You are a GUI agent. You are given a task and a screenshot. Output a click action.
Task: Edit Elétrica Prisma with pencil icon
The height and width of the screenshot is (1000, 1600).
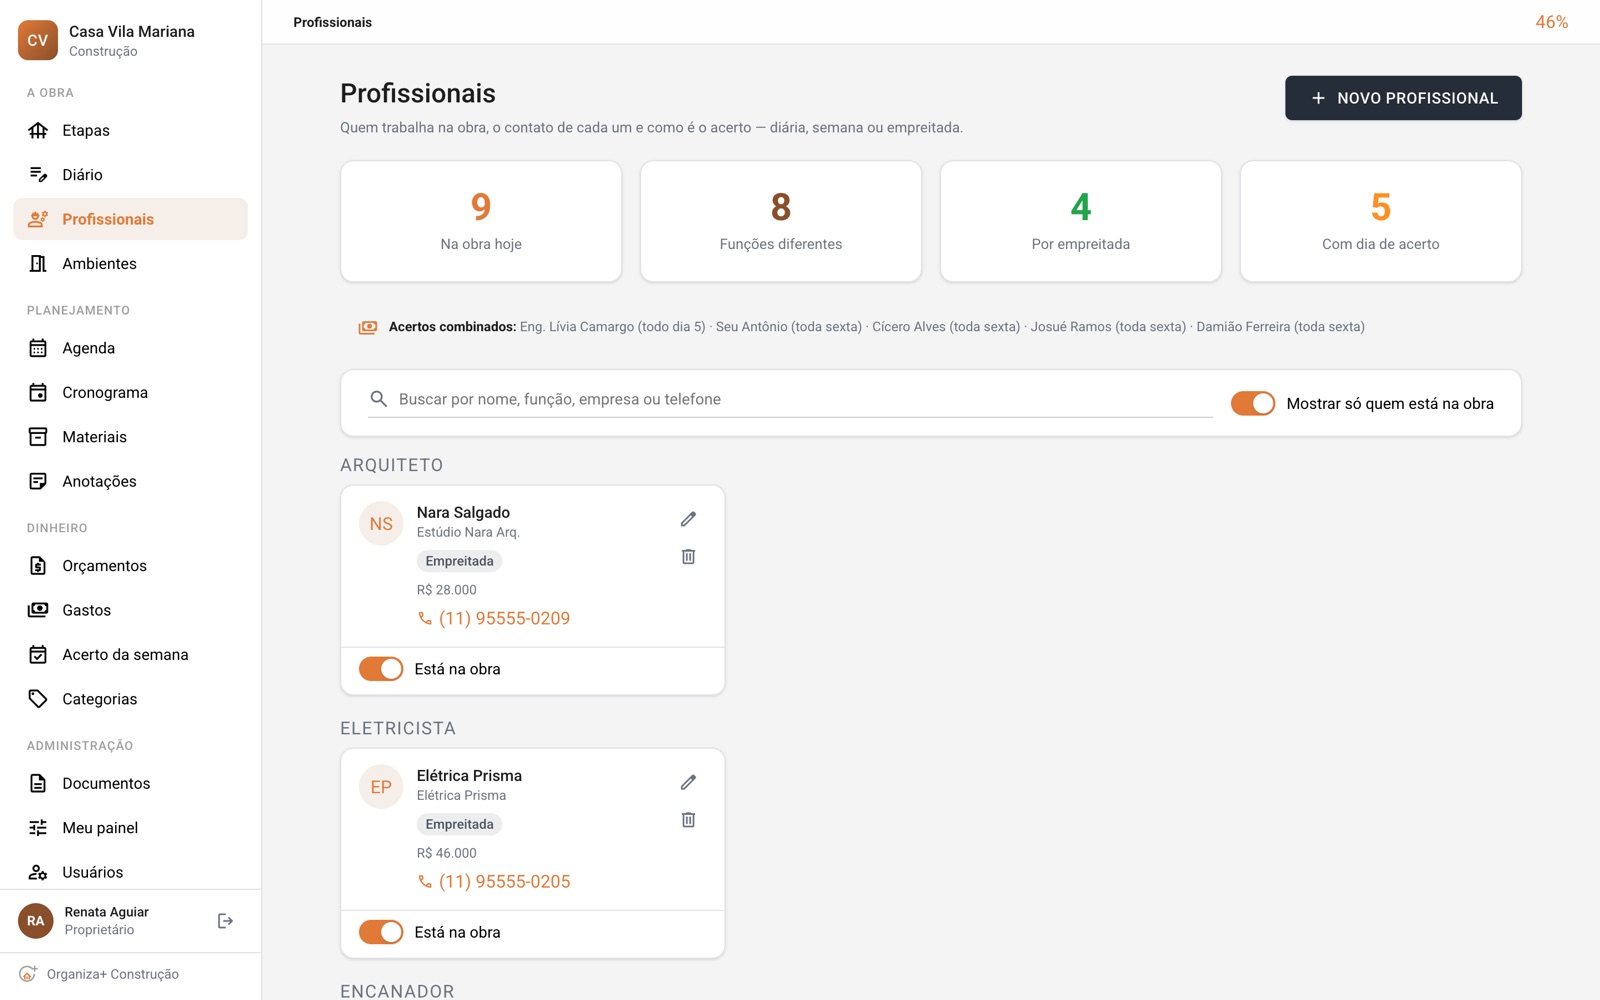point(688,782)
